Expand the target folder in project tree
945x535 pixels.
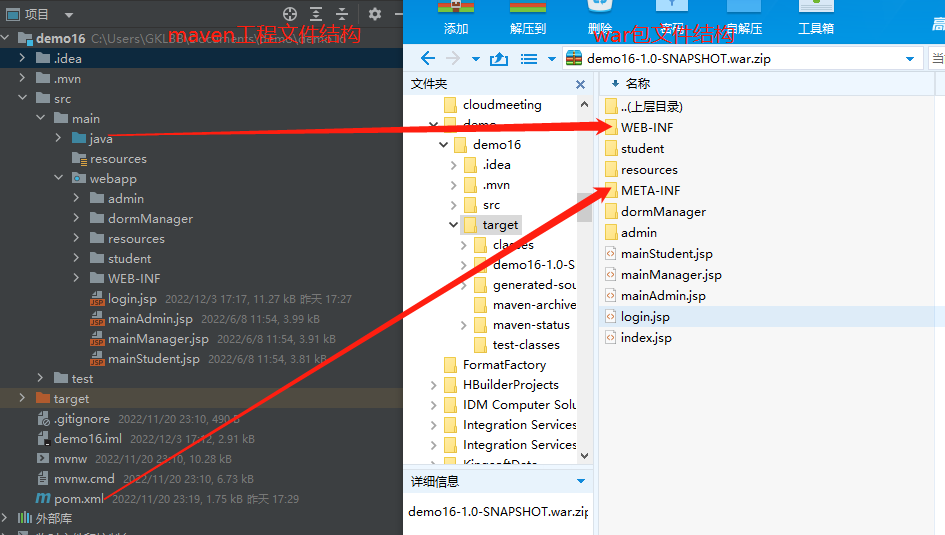point(22,398)
